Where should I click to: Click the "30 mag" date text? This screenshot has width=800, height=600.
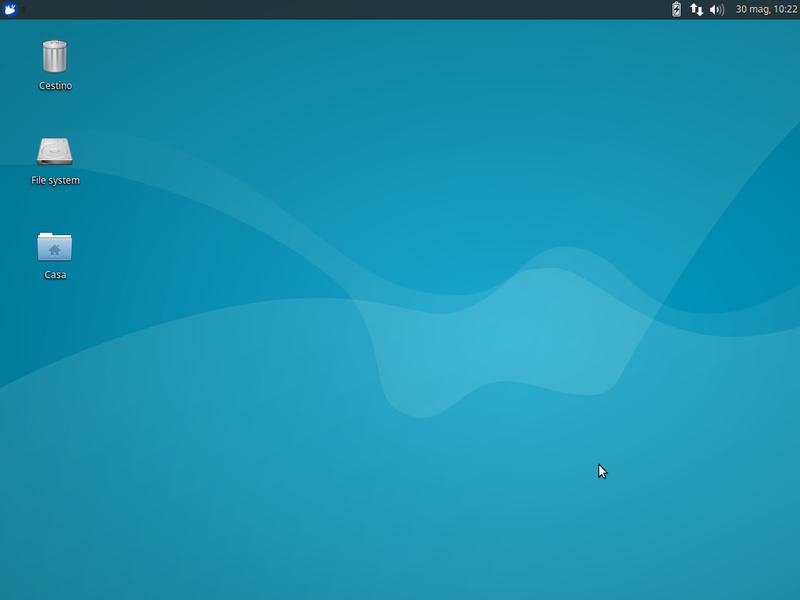(x=752, y=10)
